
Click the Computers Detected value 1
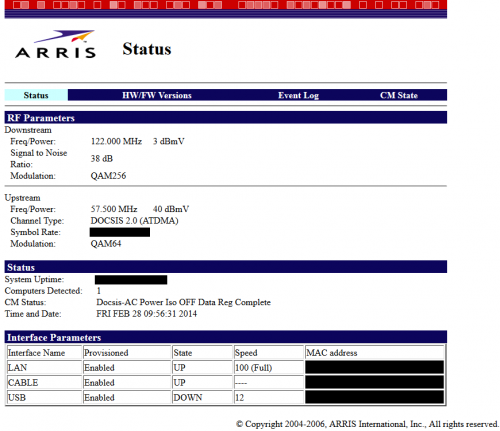click(x=99, y=291)
